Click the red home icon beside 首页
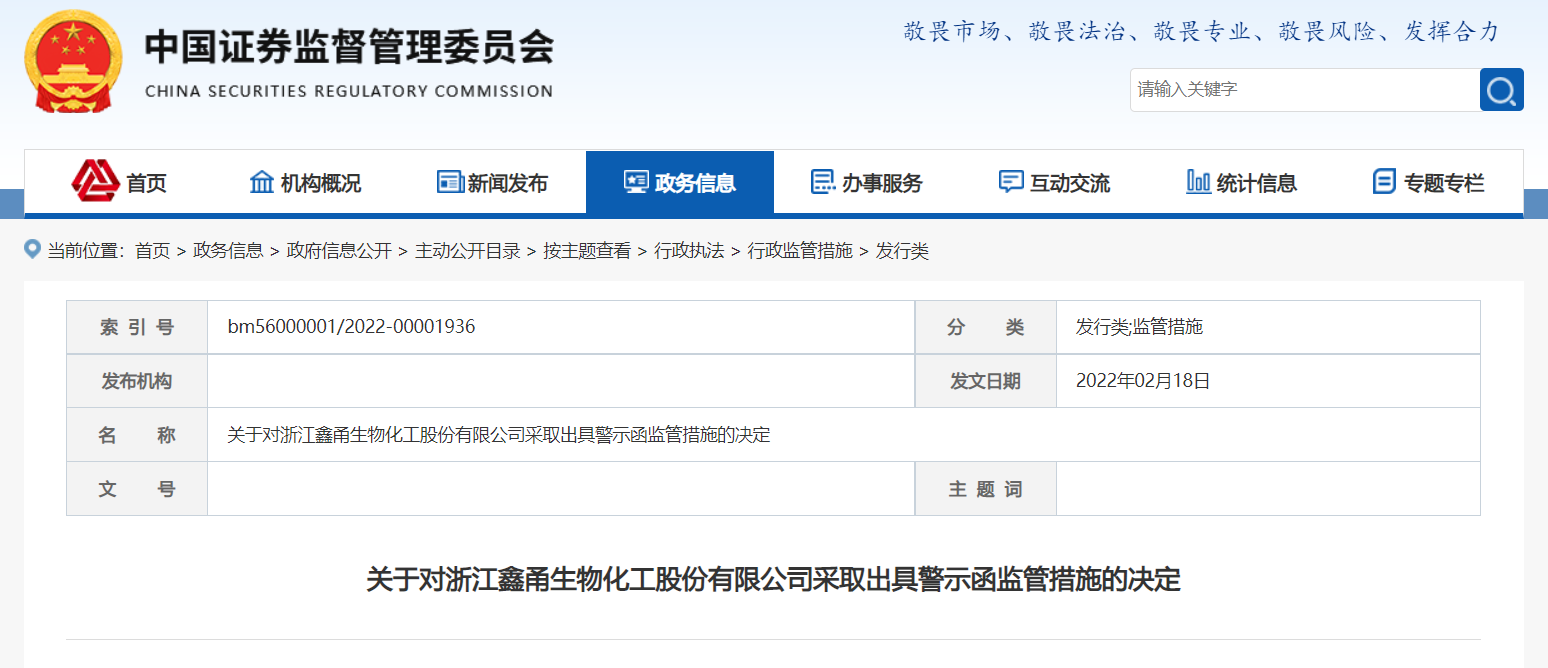 pos(95,181)
